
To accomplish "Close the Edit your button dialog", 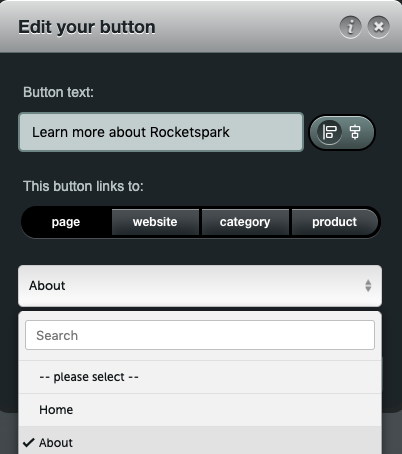I will click(x=379, y=27).
